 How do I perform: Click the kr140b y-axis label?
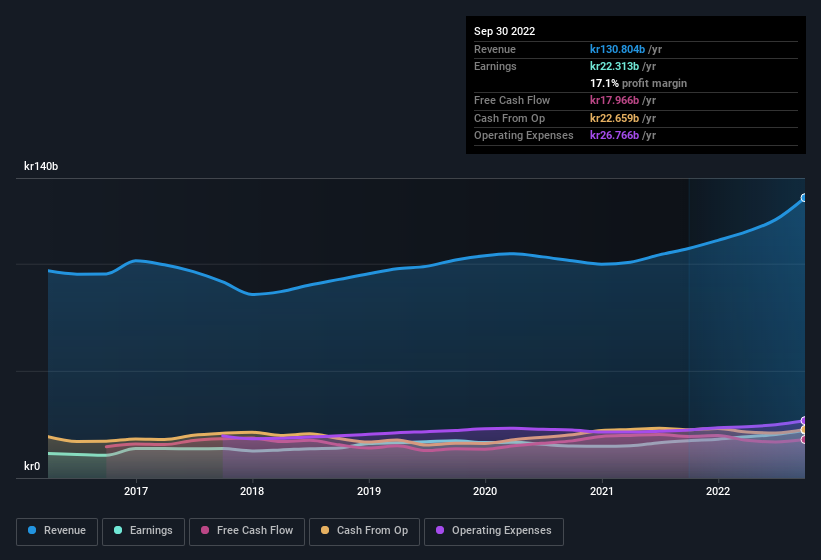41,166
